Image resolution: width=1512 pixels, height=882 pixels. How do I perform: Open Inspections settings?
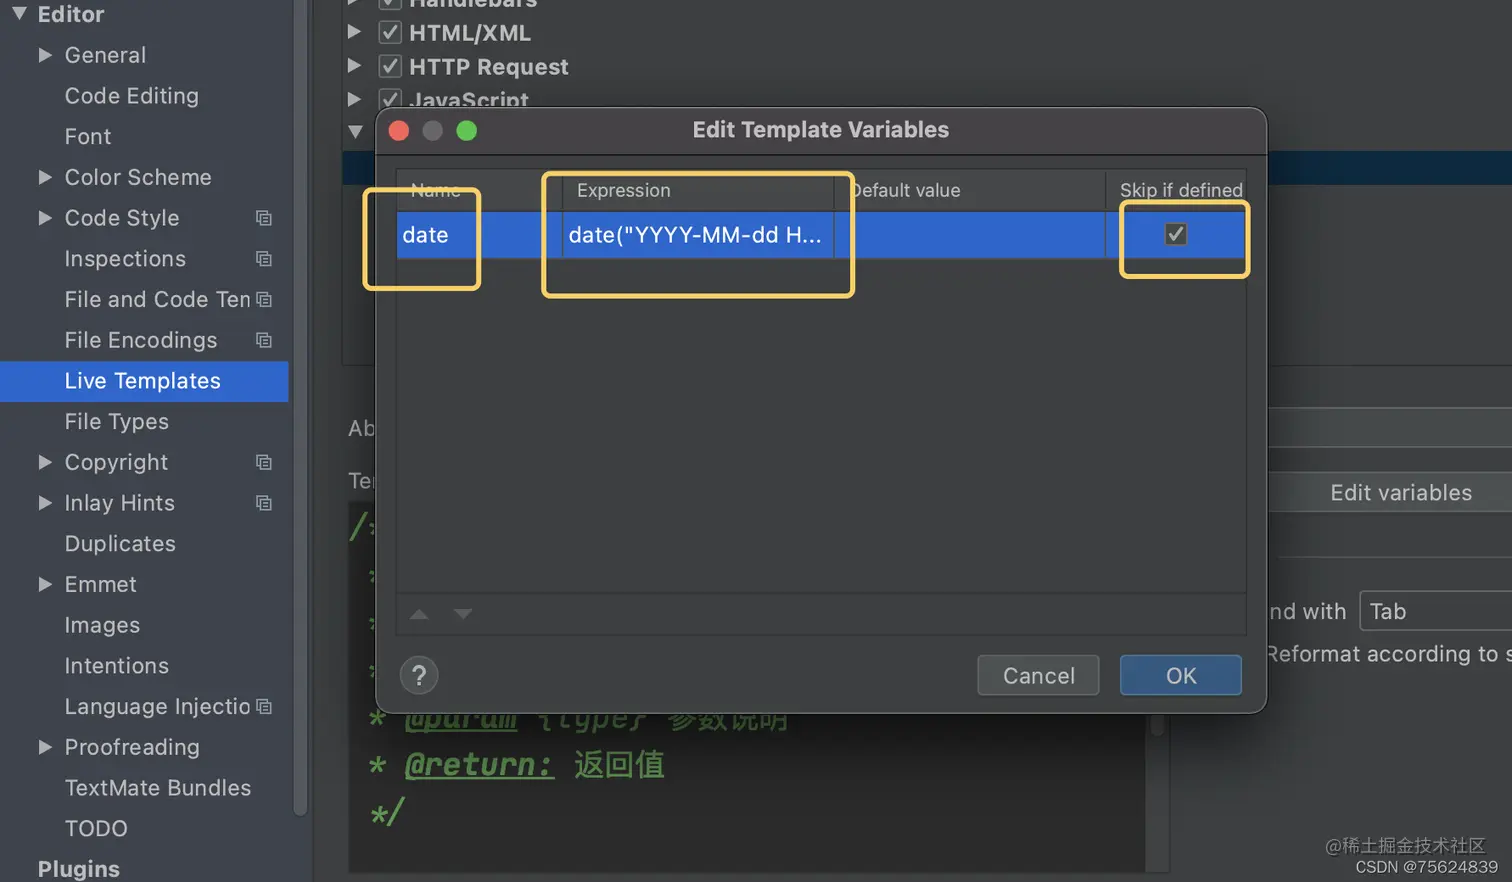pyautogui.click(x=125, y=259)
